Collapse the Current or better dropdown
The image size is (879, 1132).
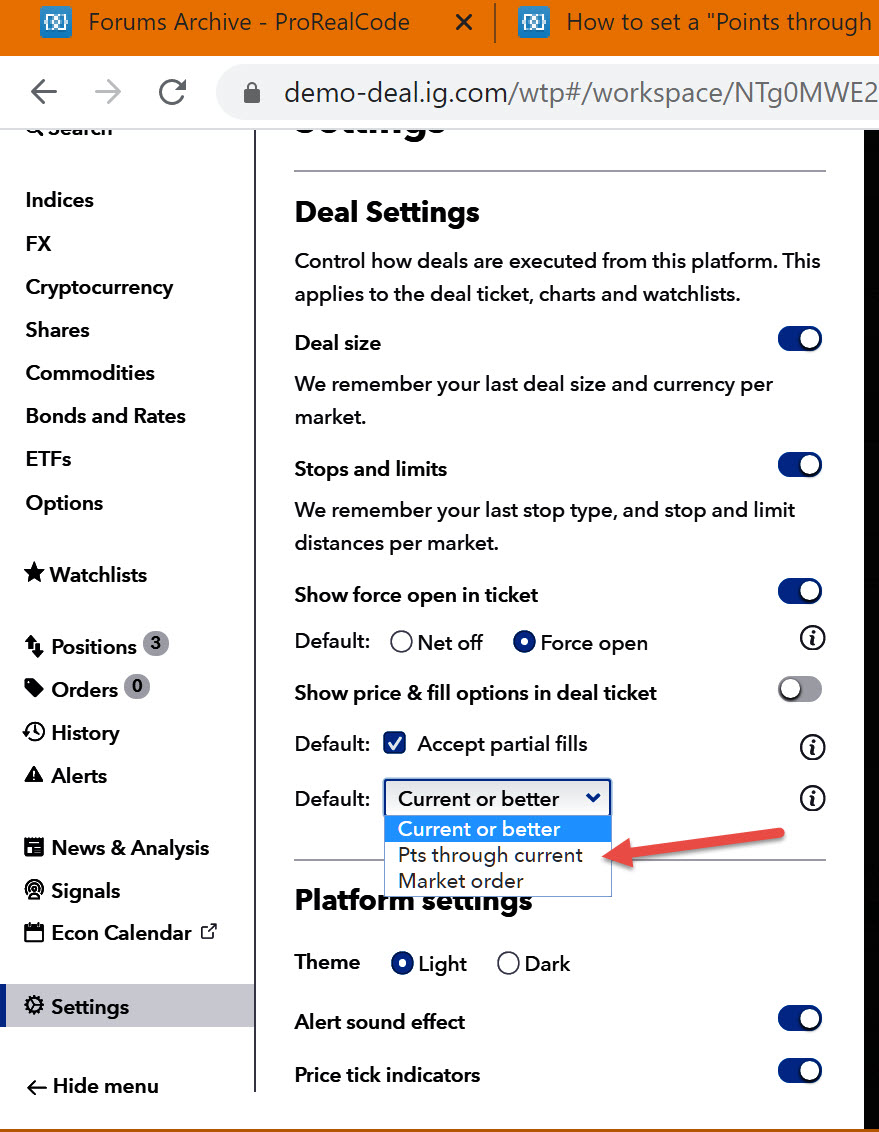tap(498, 799)
